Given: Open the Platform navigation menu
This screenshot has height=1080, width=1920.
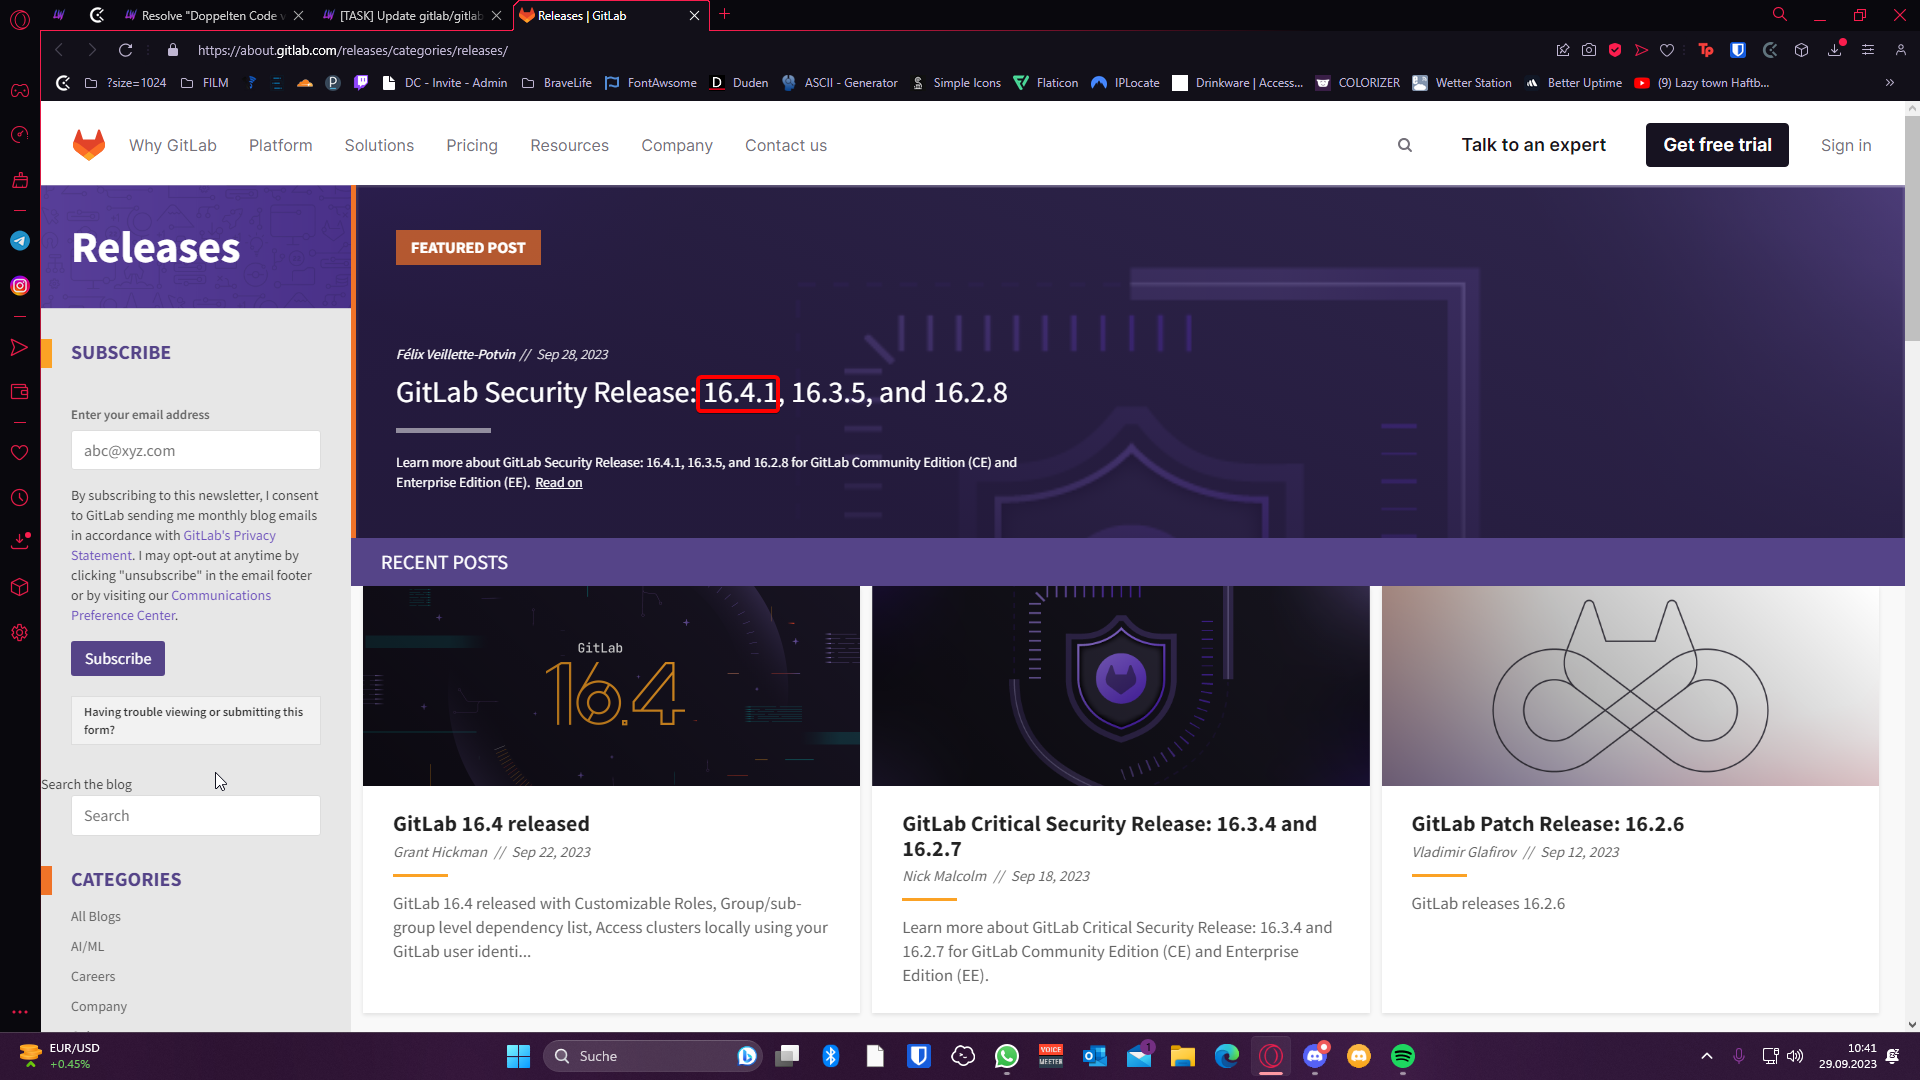Looking at the screenshot, I should pyautogui.click(x=280, y=145).
